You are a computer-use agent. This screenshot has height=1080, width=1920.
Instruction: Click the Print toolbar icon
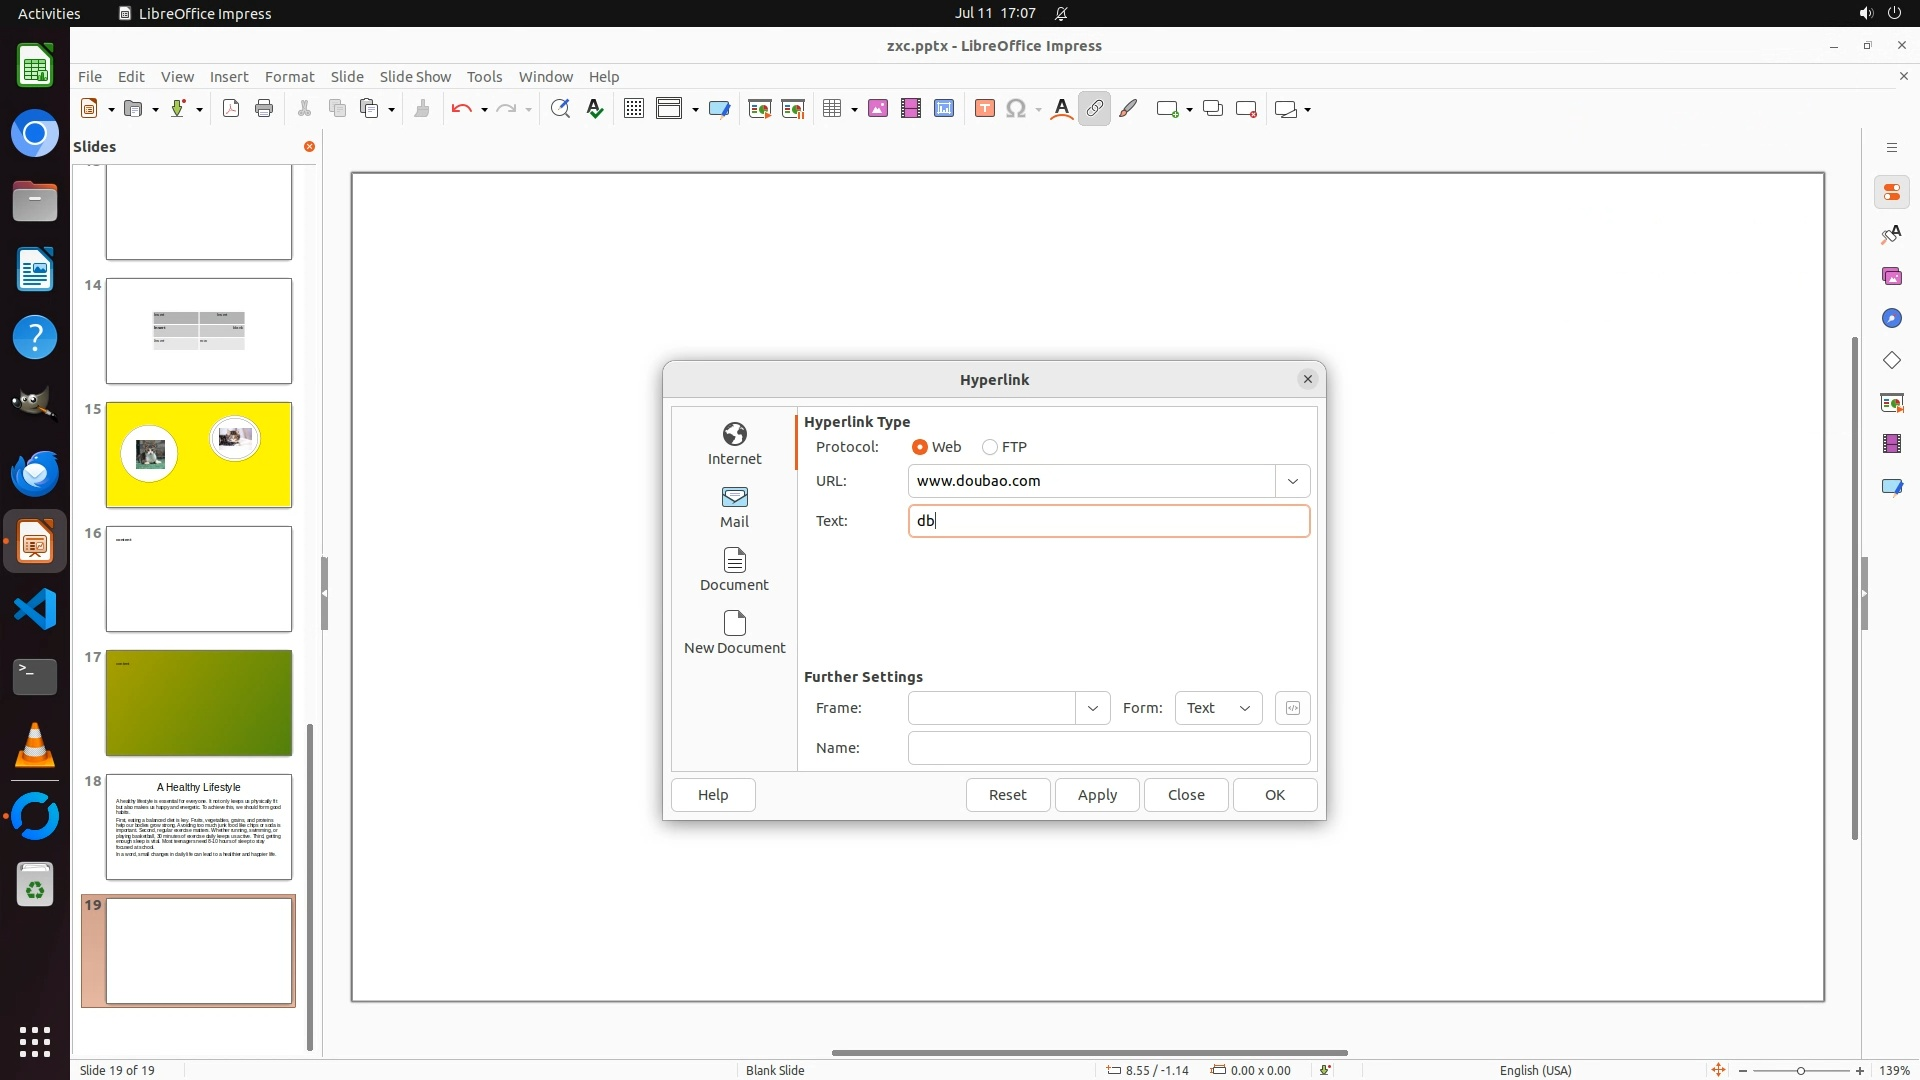[264, 109]
